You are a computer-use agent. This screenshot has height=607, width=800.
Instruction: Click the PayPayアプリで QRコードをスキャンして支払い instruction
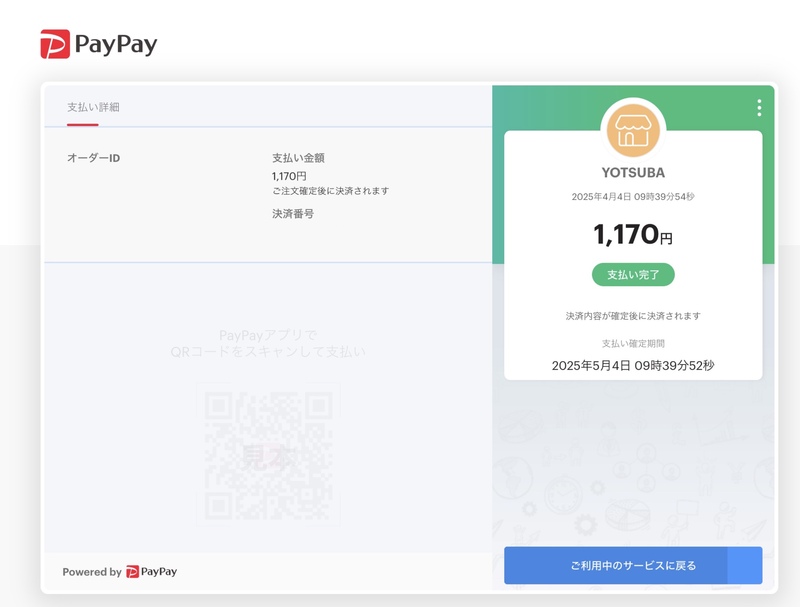[x=268, y=343]
